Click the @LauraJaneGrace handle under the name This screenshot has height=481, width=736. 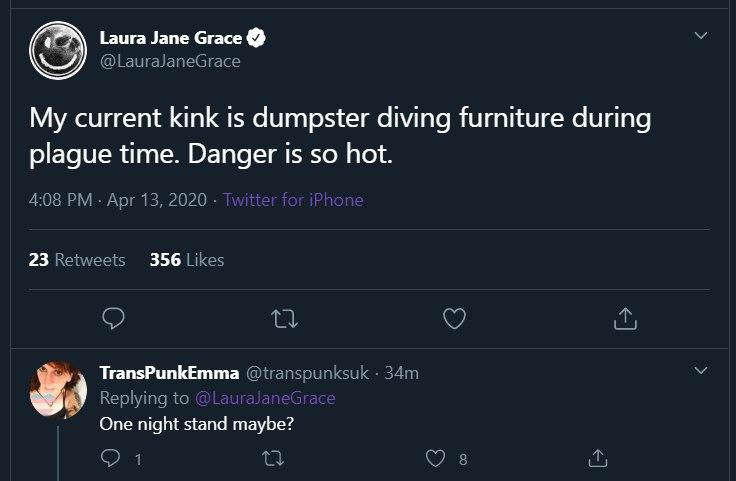[x=170, y=62]
